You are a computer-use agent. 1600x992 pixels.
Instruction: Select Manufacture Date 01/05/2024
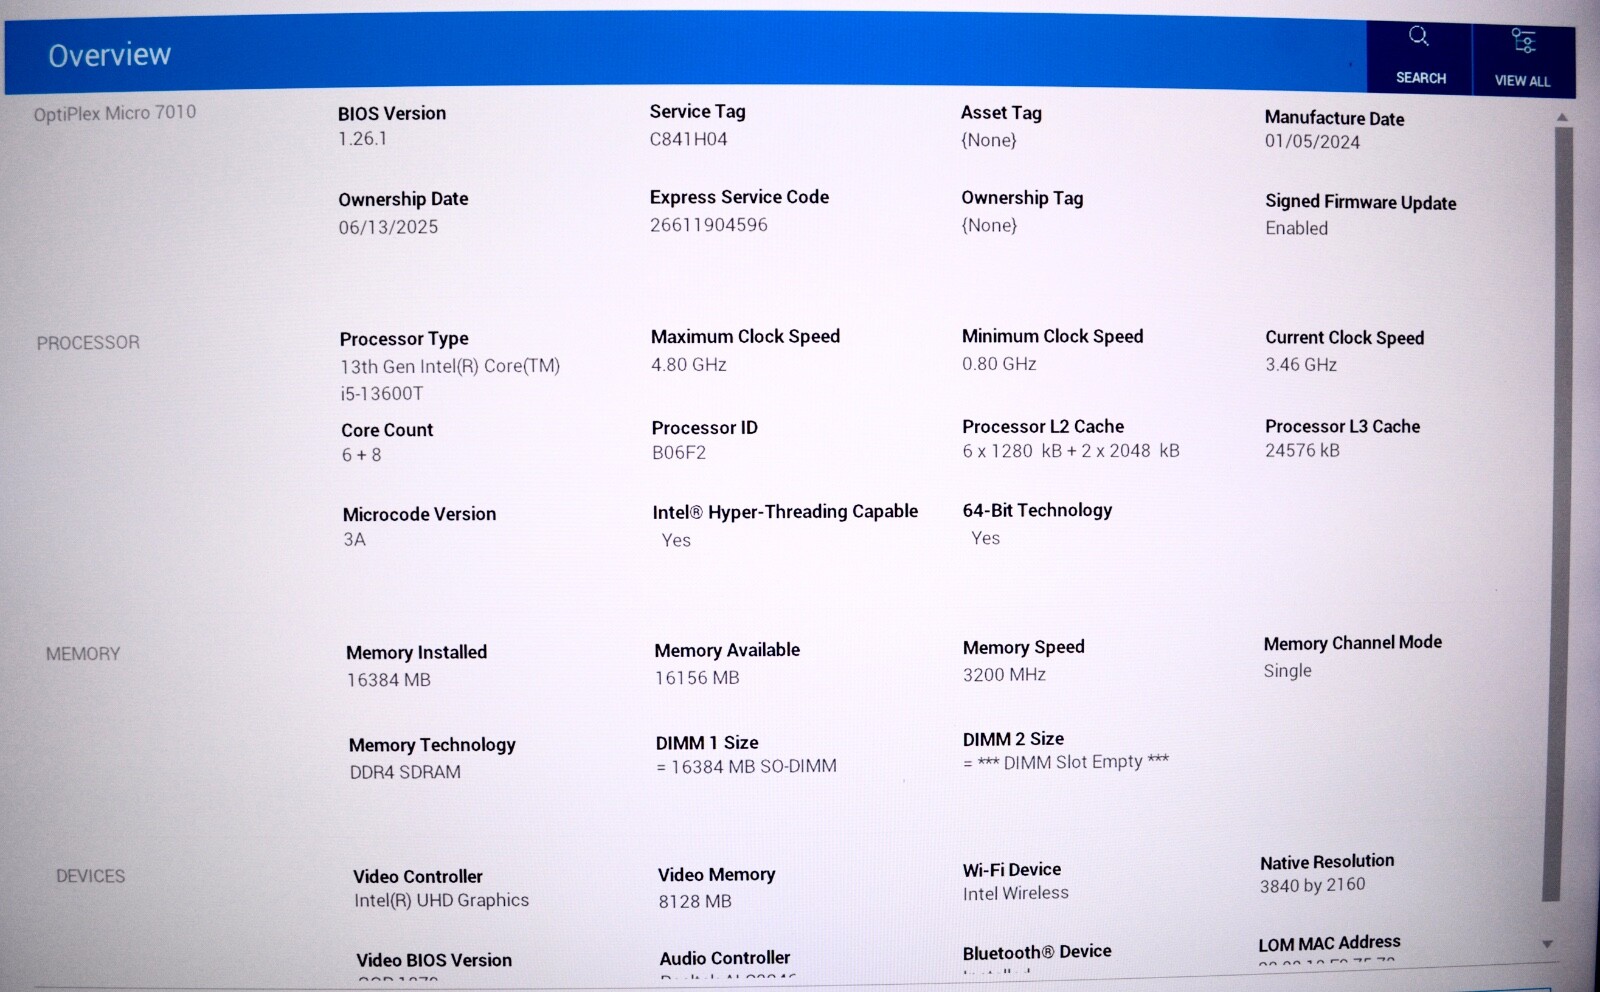pyautogui.click(x=1312, y=142)
